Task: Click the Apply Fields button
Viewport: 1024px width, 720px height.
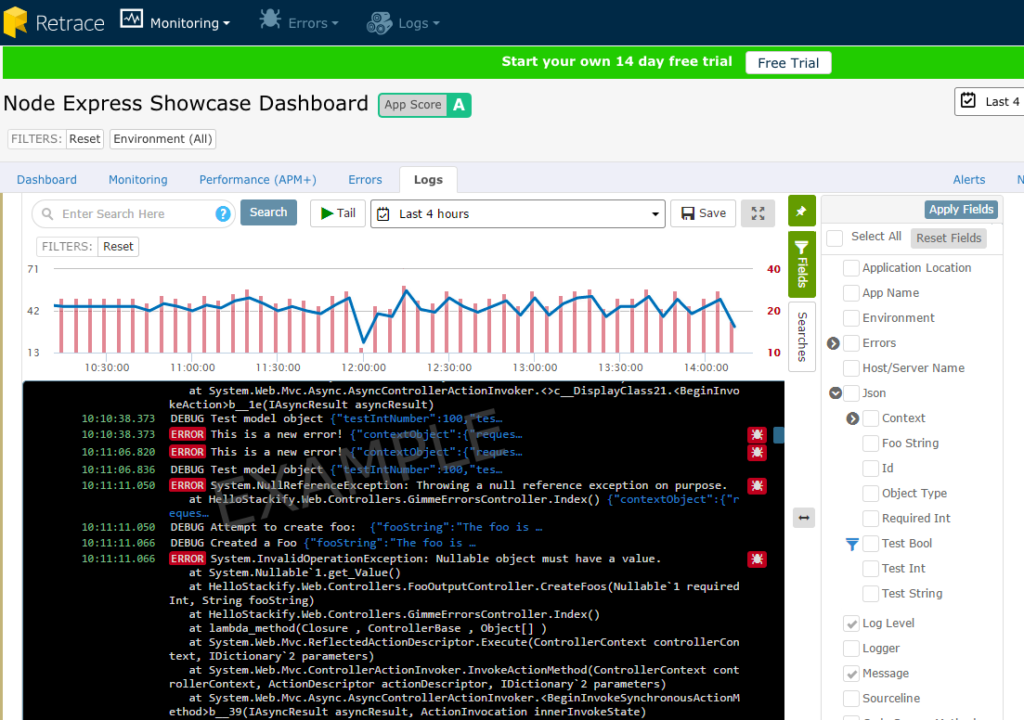Action: (x=961, y=210)
